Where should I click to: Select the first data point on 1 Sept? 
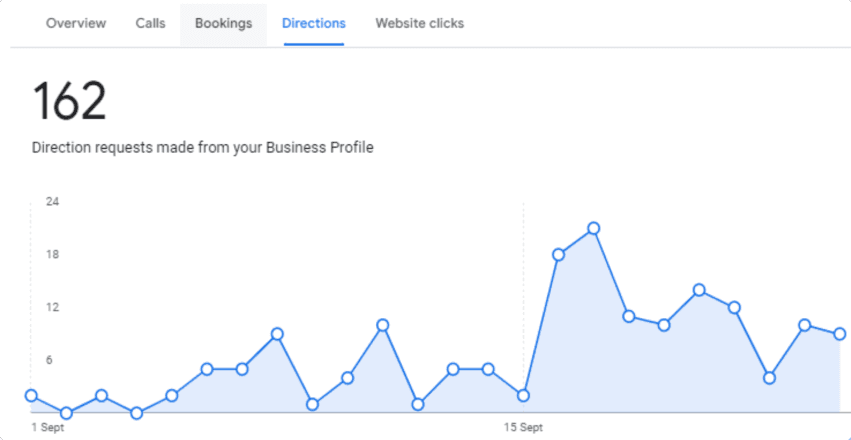pyautogui.click(x=31, y=396)
